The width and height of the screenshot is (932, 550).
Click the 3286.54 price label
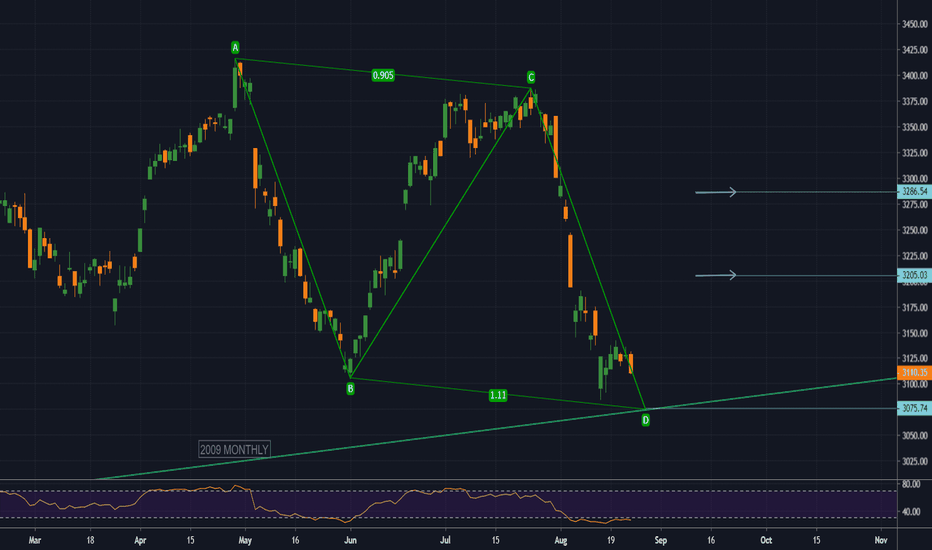click(914, 191)
